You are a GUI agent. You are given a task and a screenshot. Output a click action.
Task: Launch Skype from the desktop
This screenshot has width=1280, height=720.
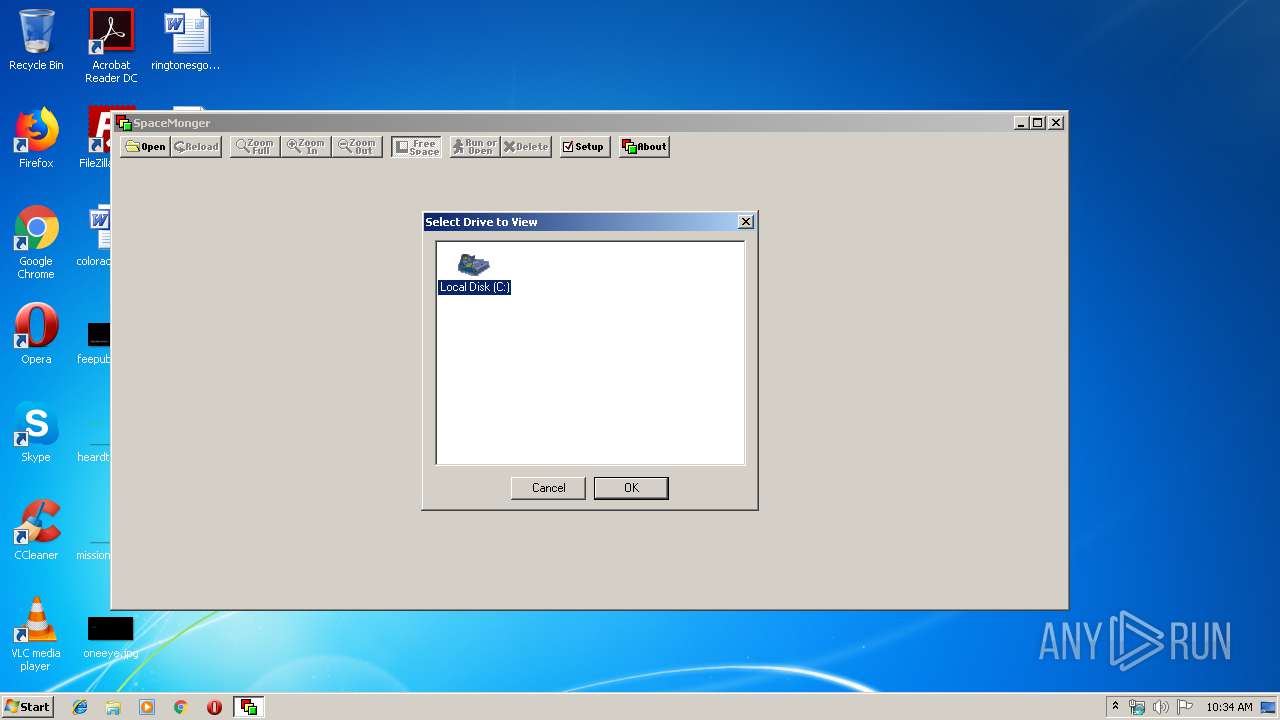tap(36, 432)
